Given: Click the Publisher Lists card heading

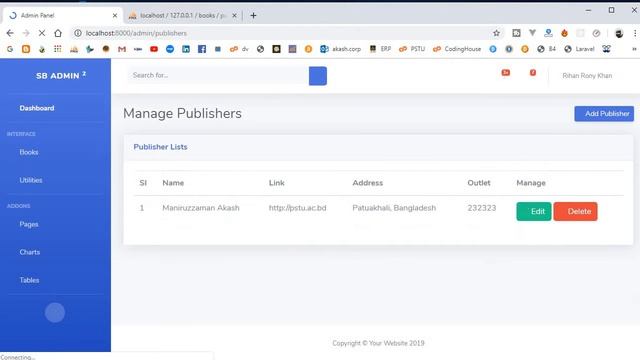Looking at the screenshot, I should pos(160,147).
